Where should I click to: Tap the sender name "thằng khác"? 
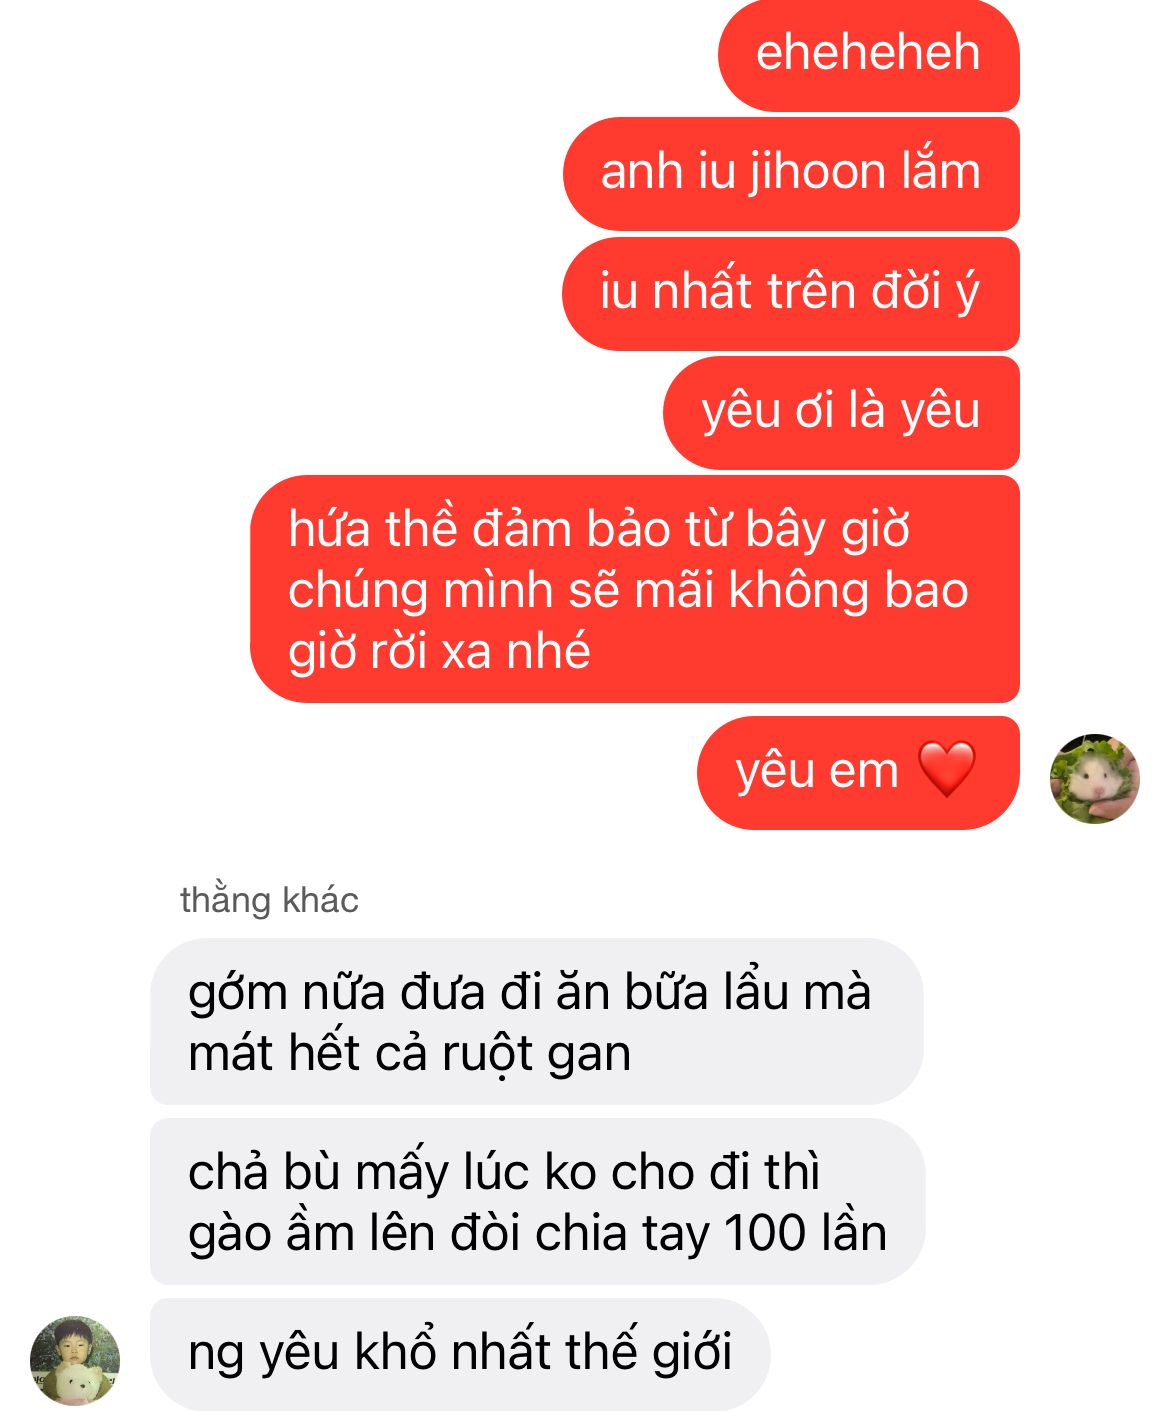pos(269,900)
